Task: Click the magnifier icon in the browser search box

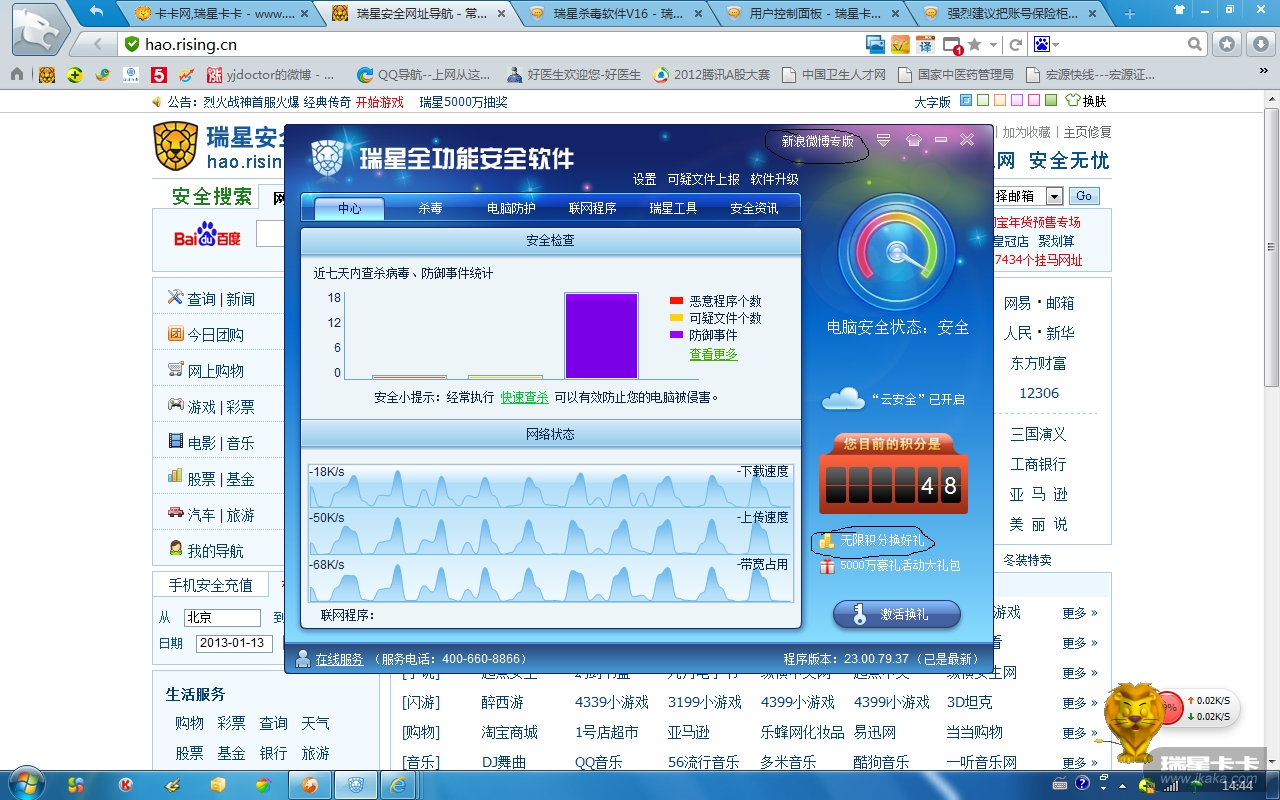Action: point(1195,45)
